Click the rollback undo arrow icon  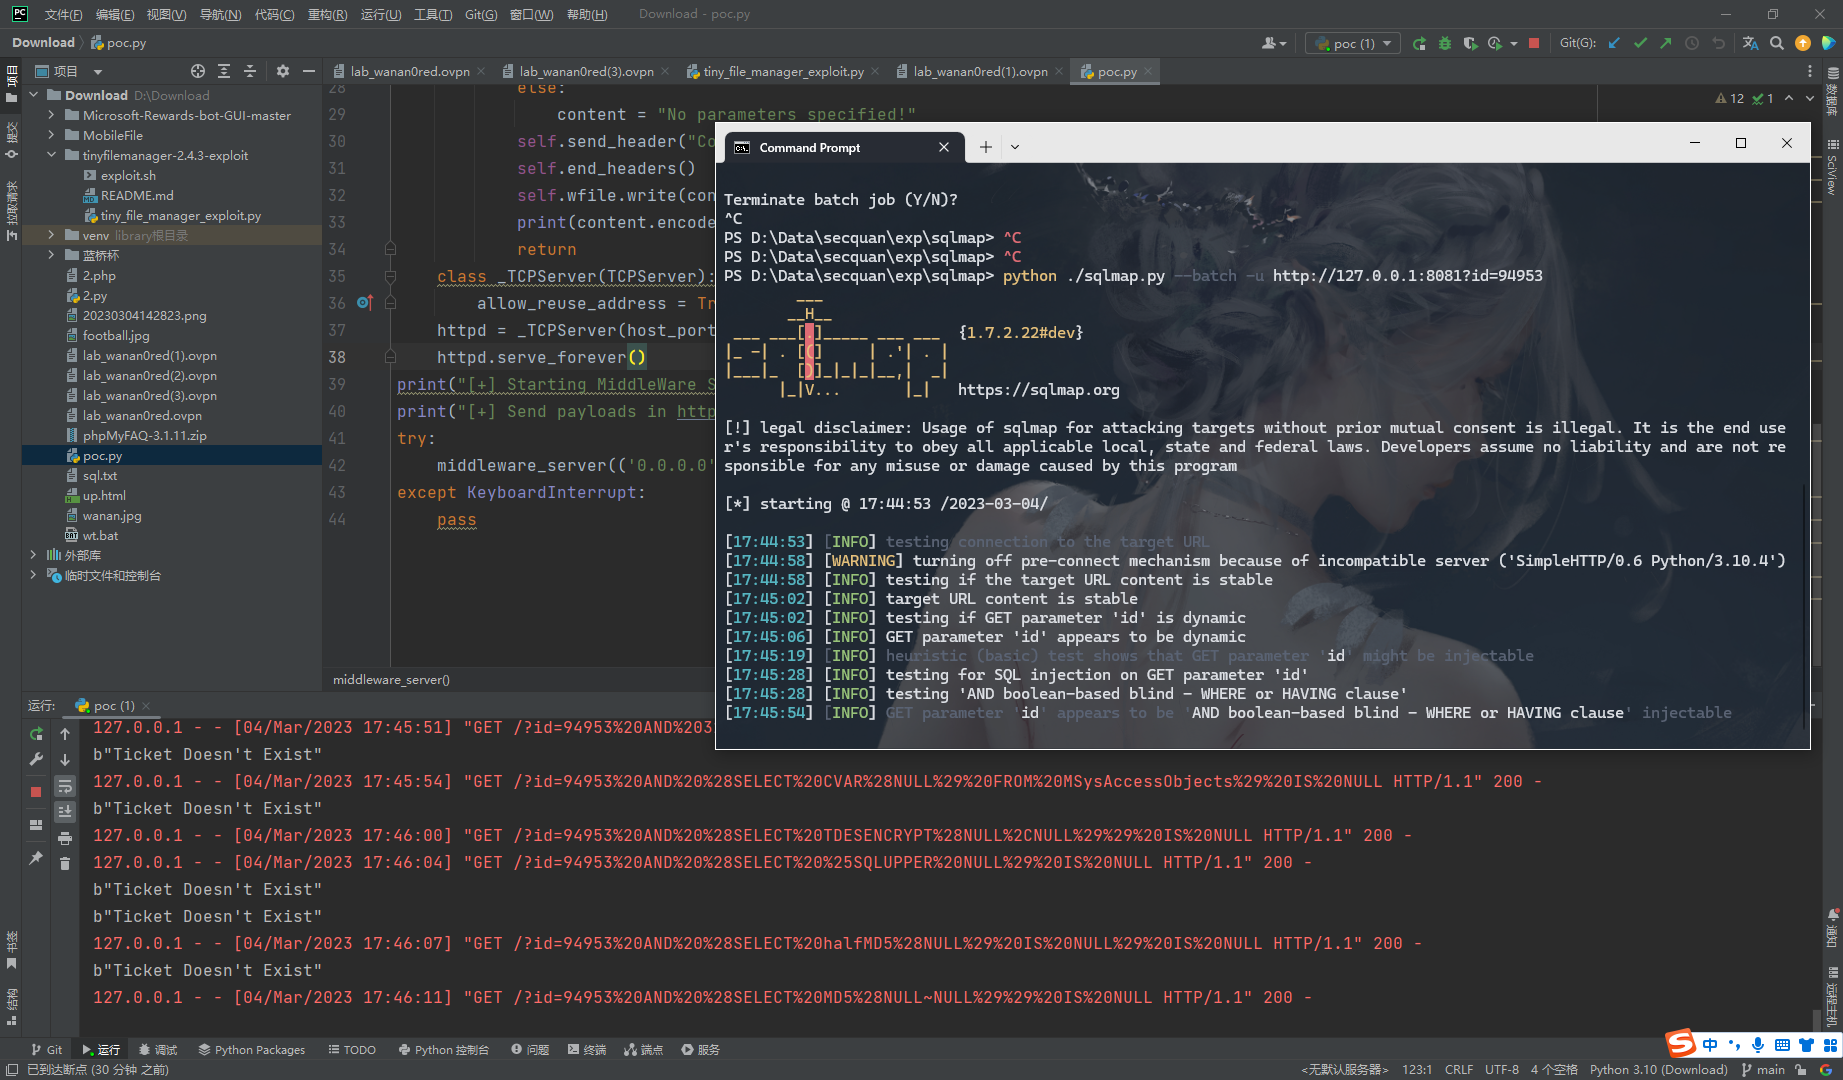pyautogui.click(x=1718, y=43)
